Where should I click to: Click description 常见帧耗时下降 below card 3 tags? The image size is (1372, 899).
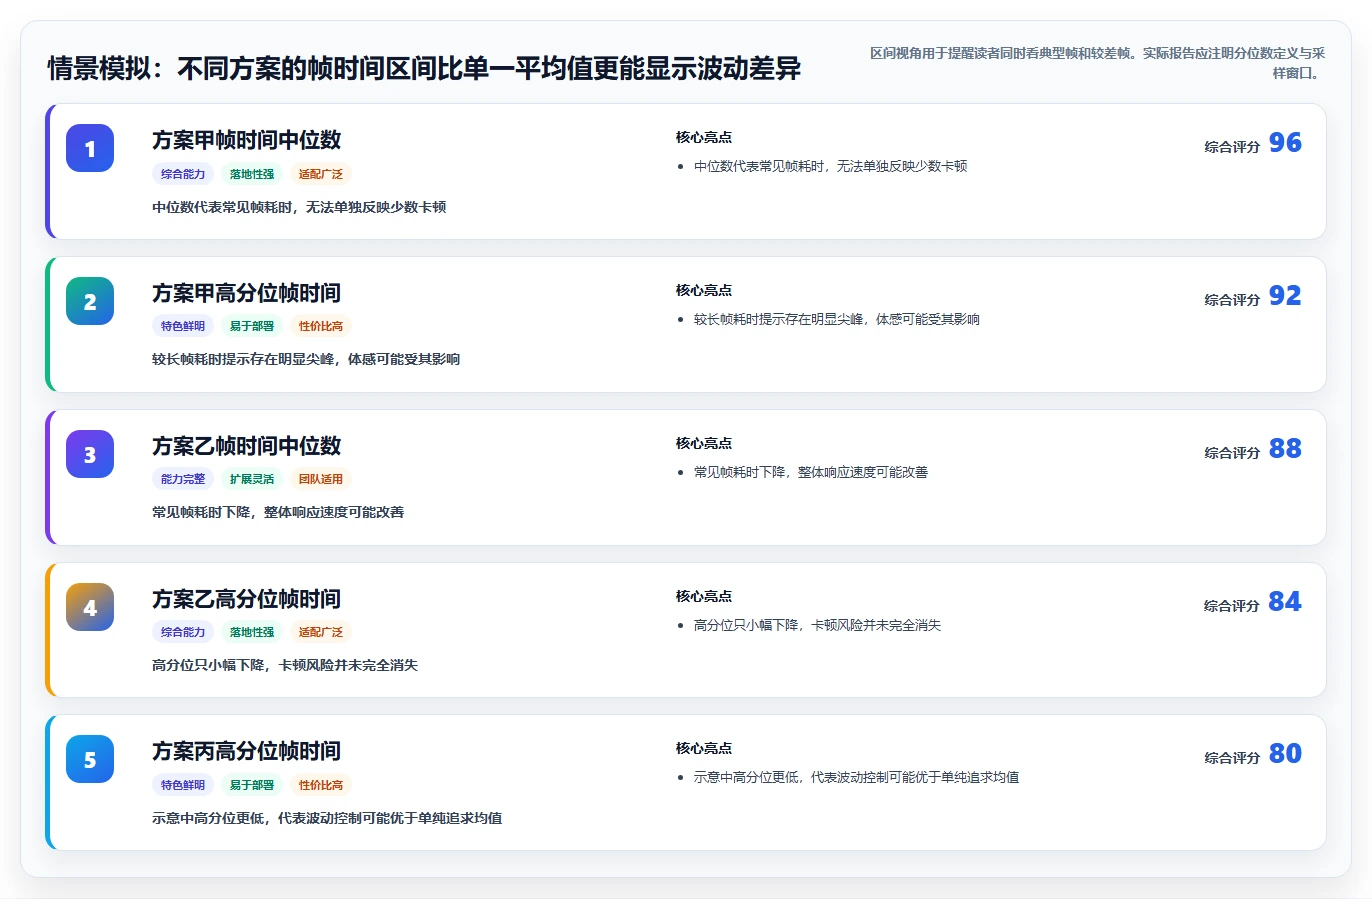click(x=278, y=513)
